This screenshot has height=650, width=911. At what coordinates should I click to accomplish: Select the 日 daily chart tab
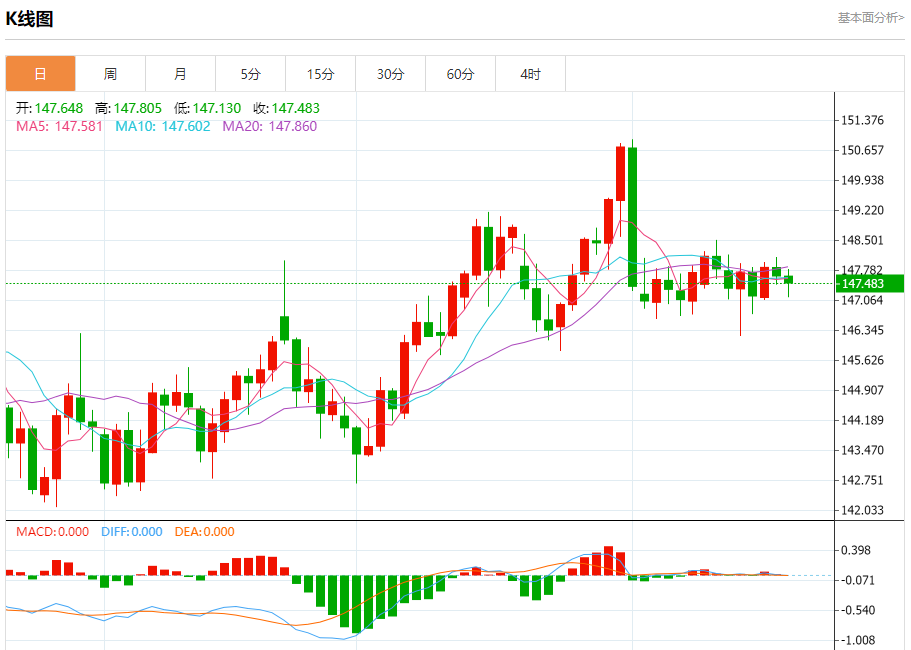(41, 74)
